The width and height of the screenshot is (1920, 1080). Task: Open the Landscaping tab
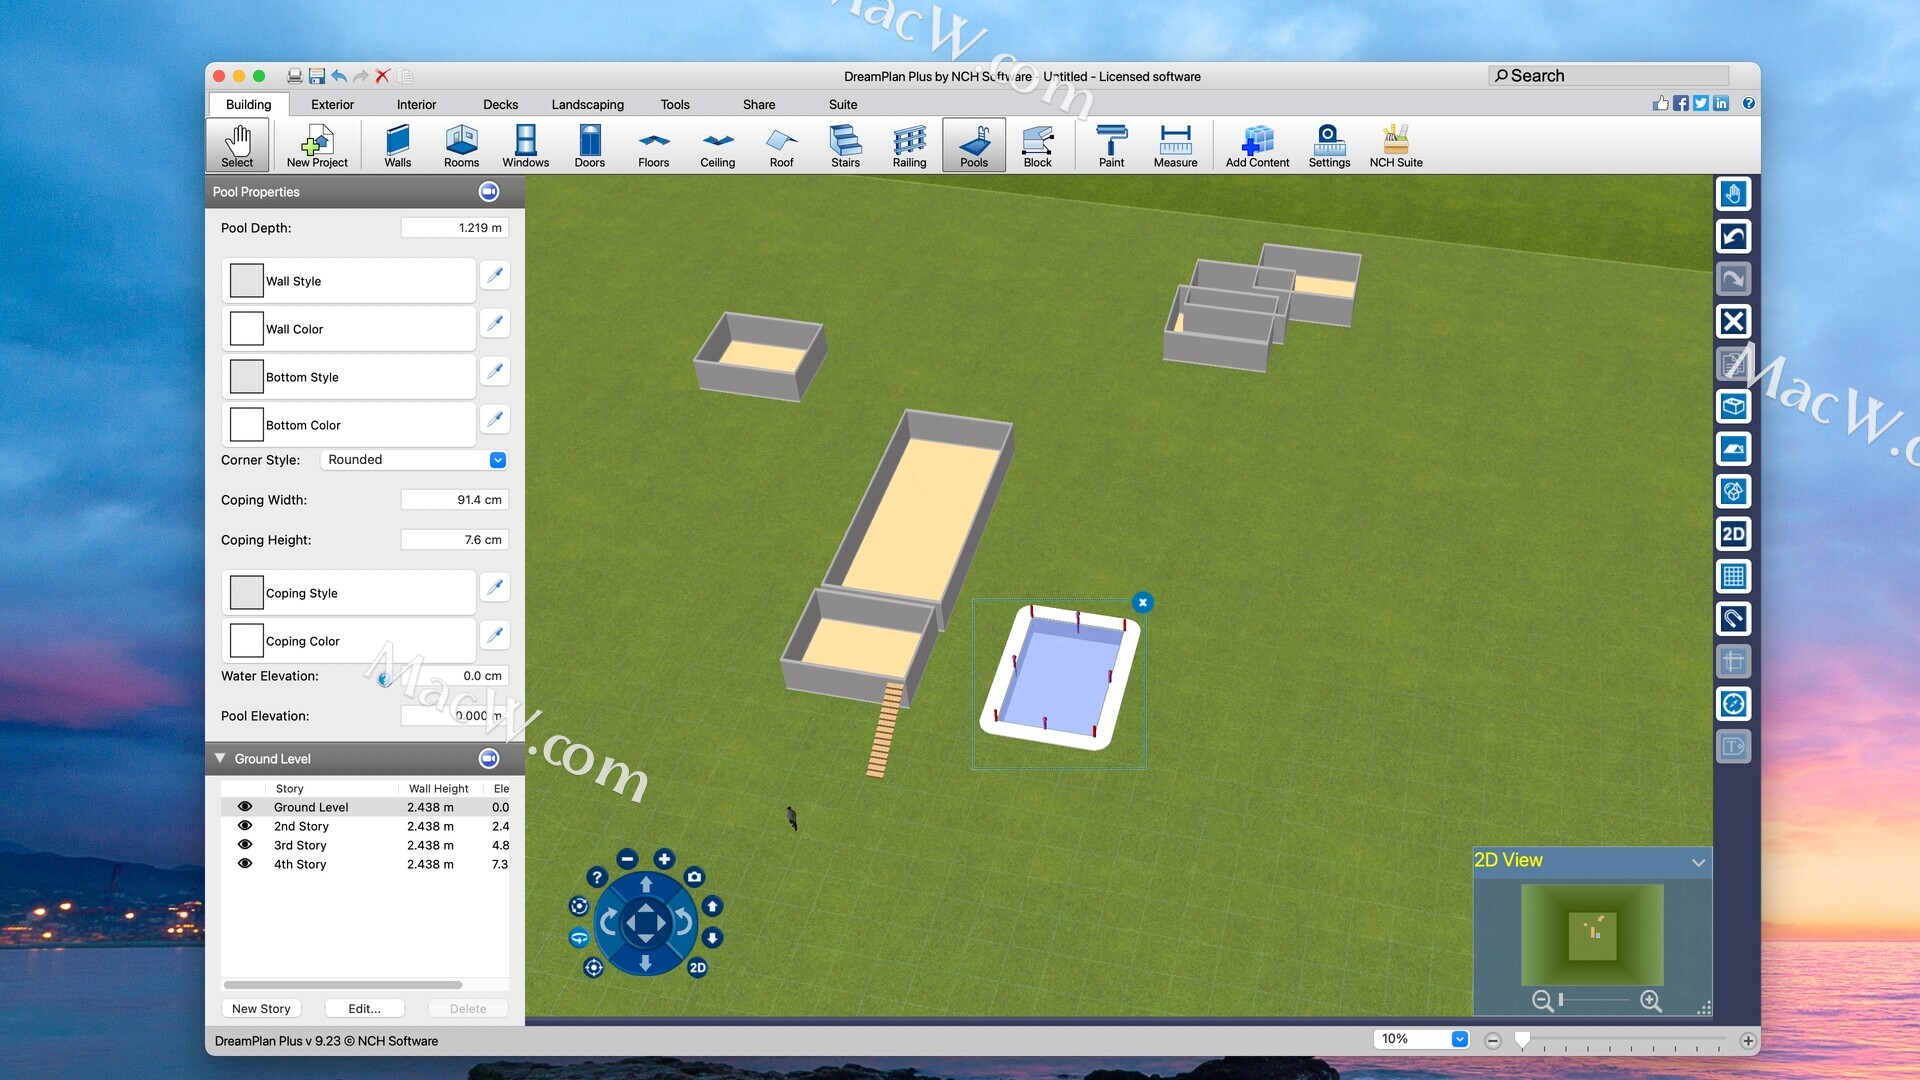click(587, 104)
